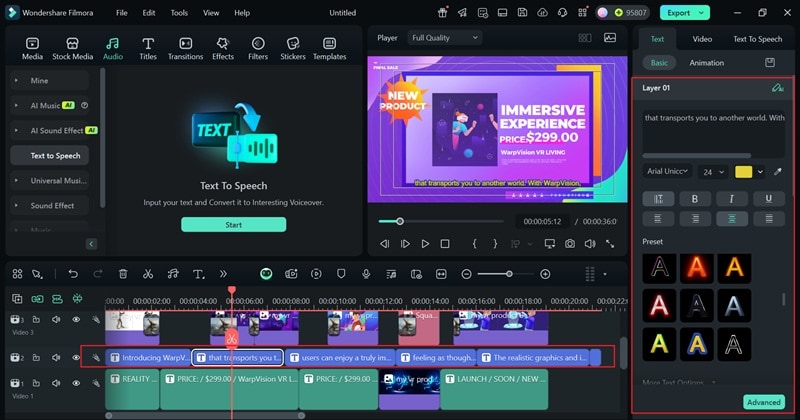This screenshot has width=800, height=420.
Task: Click the split scissors icon in timeline toolbar
Action: coord(148,274)
